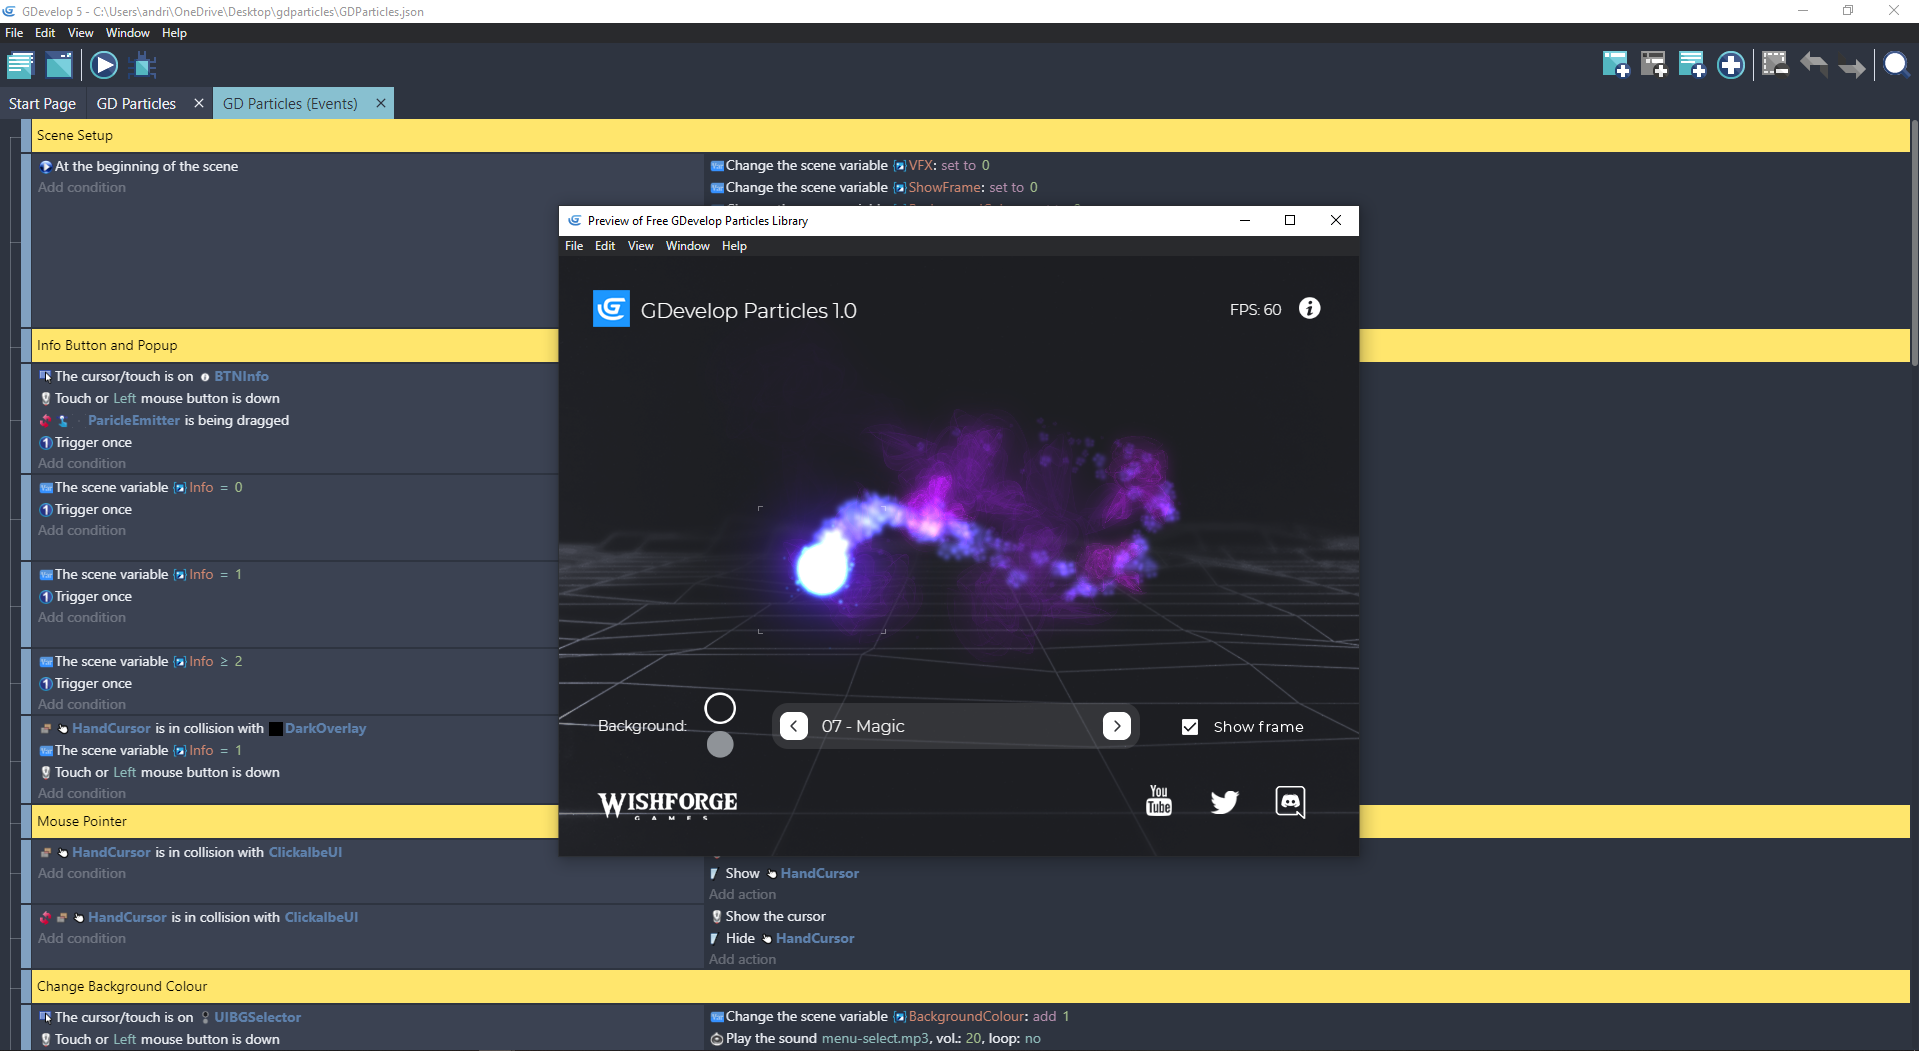Click the Discord icon in the preview
Image resolution: width=1919 pixels, height=1051 pixels.
click(x=1290, y=802)
